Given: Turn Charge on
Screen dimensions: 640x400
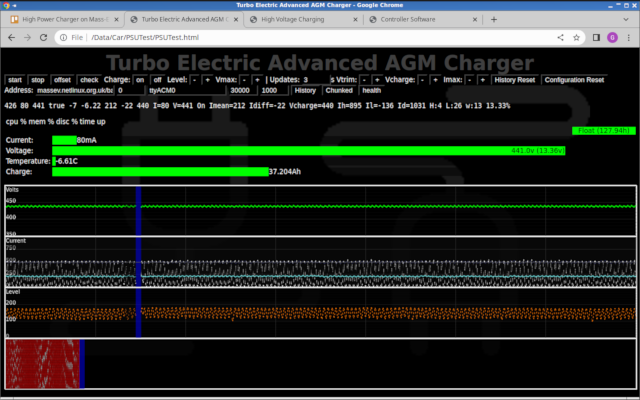Looking at the screenshot, I should click(x=140, y=79).
